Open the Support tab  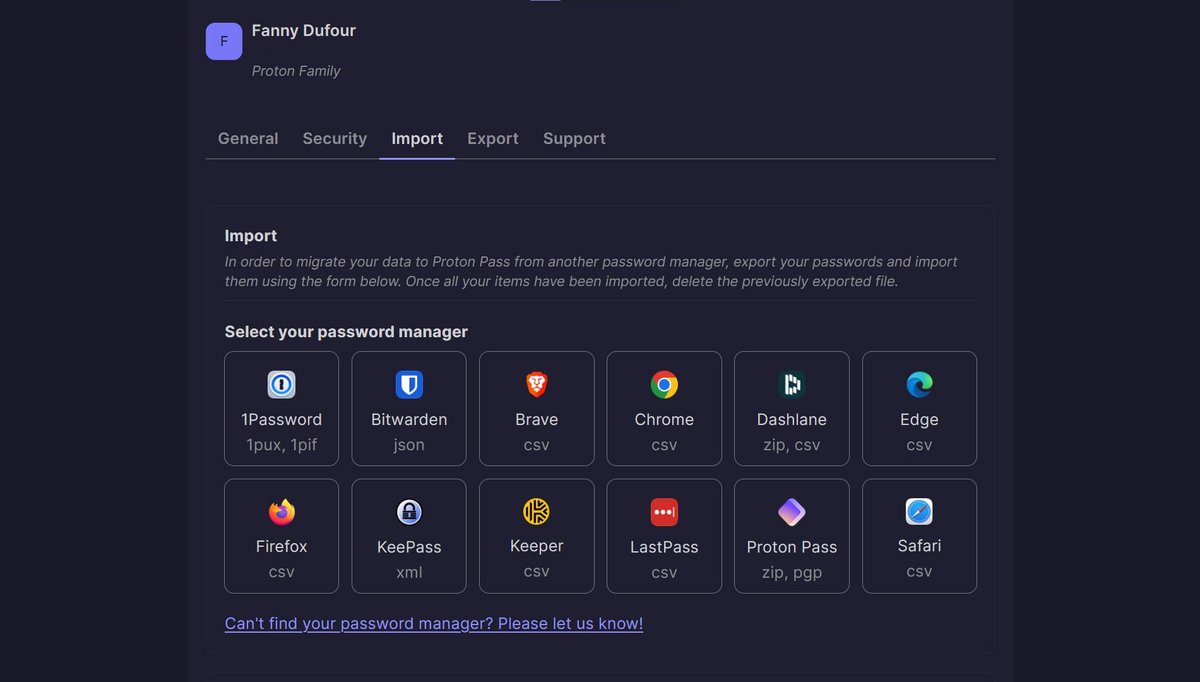[x=574, y=139]
